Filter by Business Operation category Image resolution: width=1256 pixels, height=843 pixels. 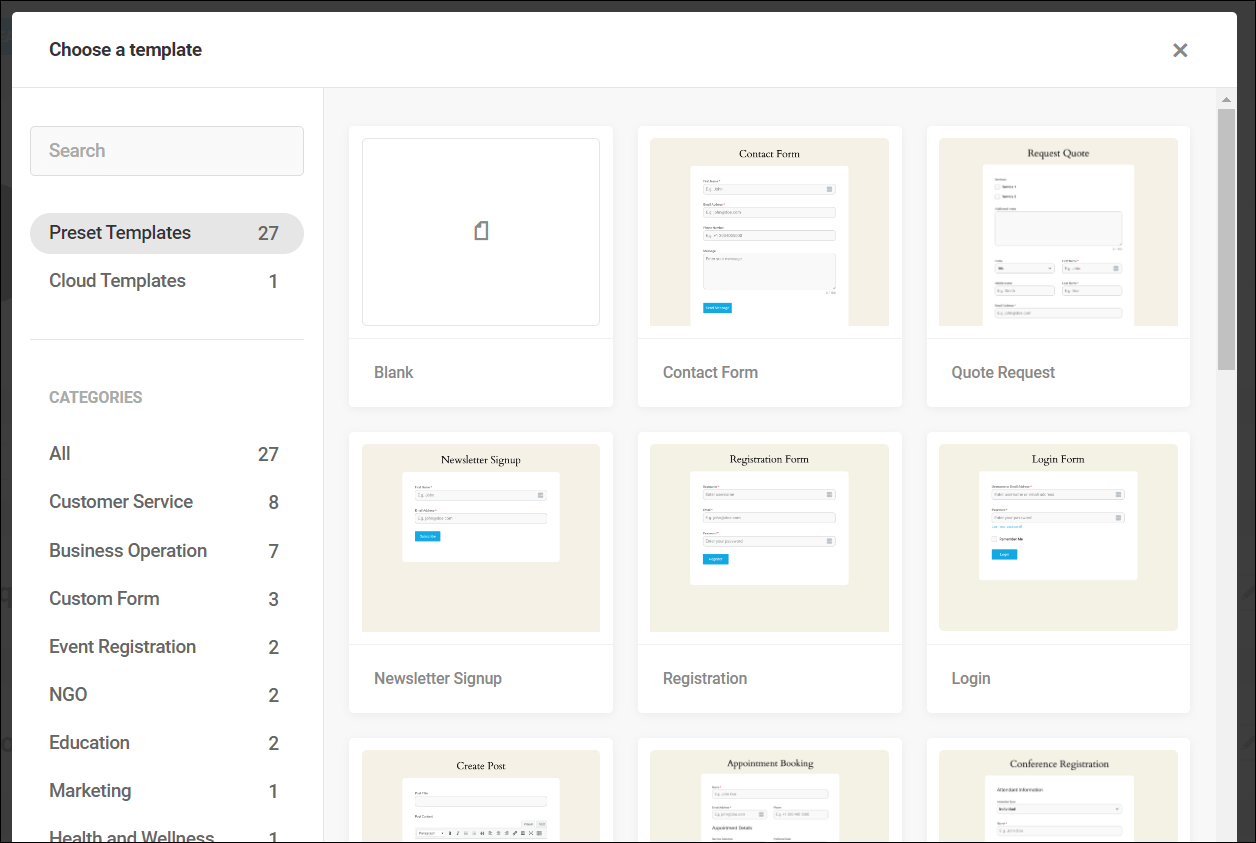[127, 550]
